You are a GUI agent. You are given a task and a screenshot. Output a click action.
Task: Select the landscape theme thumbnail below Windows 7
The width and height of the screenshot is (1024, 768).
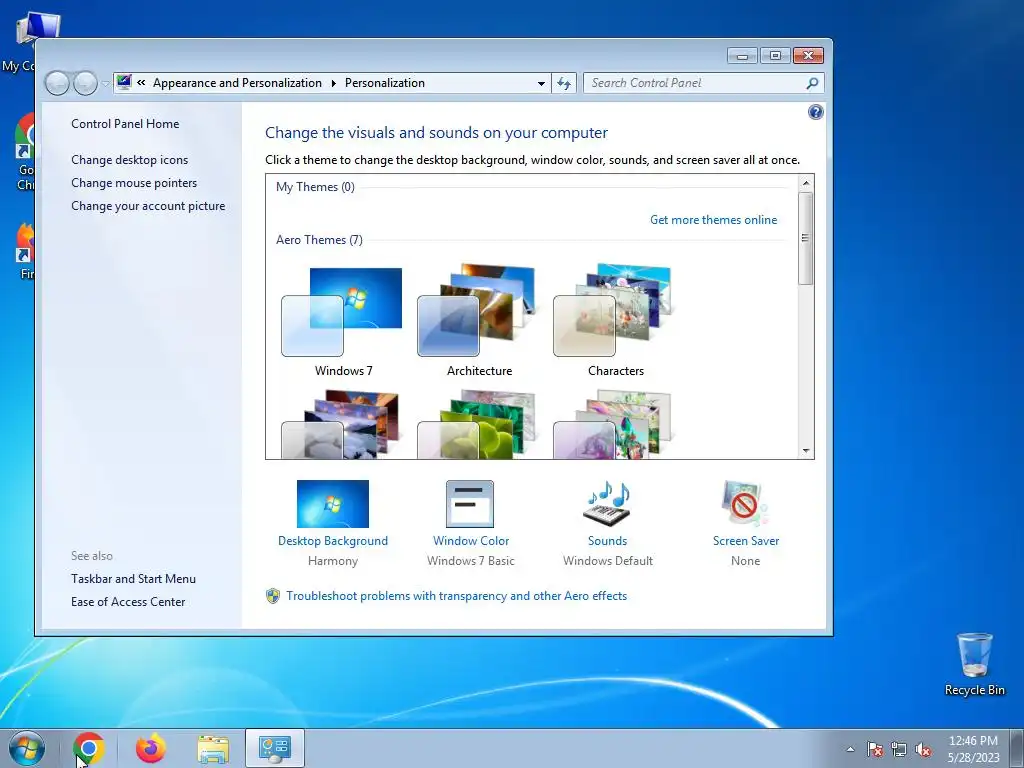click(340, 424)
